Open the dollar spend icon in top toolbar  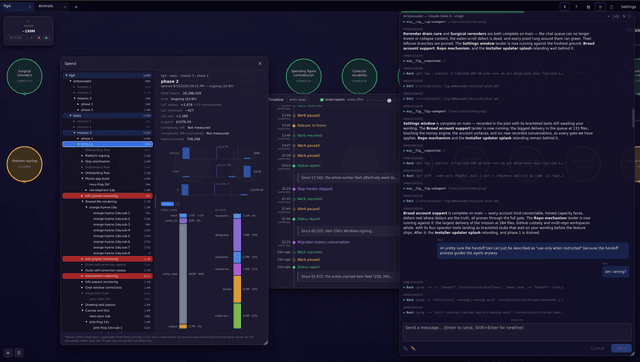click(x=564, y=7)
